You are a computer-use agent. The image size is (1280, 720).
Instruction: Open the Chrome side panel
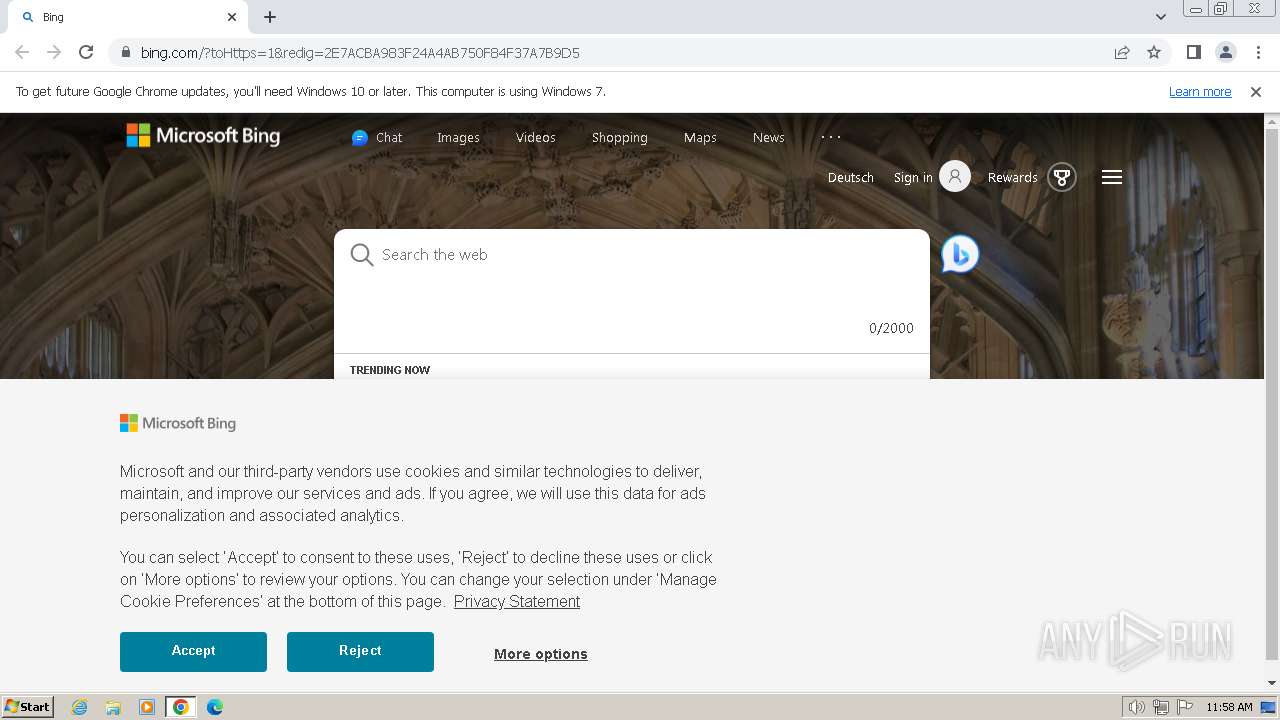(1193, 52)
